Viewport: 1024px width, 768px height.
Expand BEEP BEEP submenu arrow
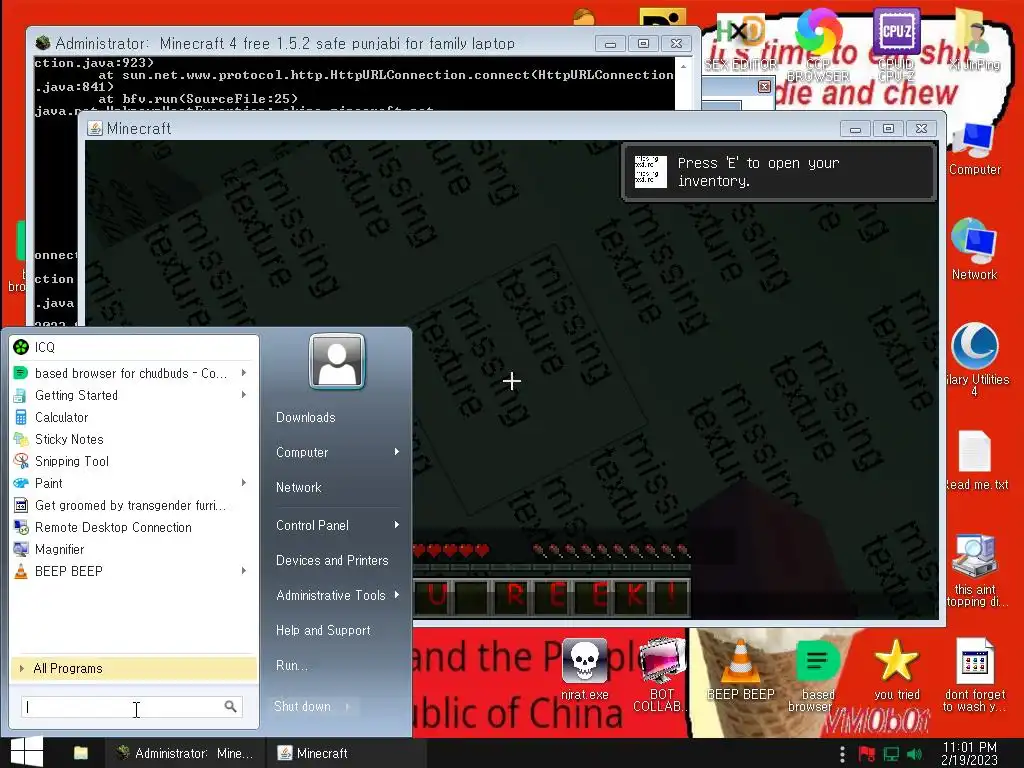(244, 571)
